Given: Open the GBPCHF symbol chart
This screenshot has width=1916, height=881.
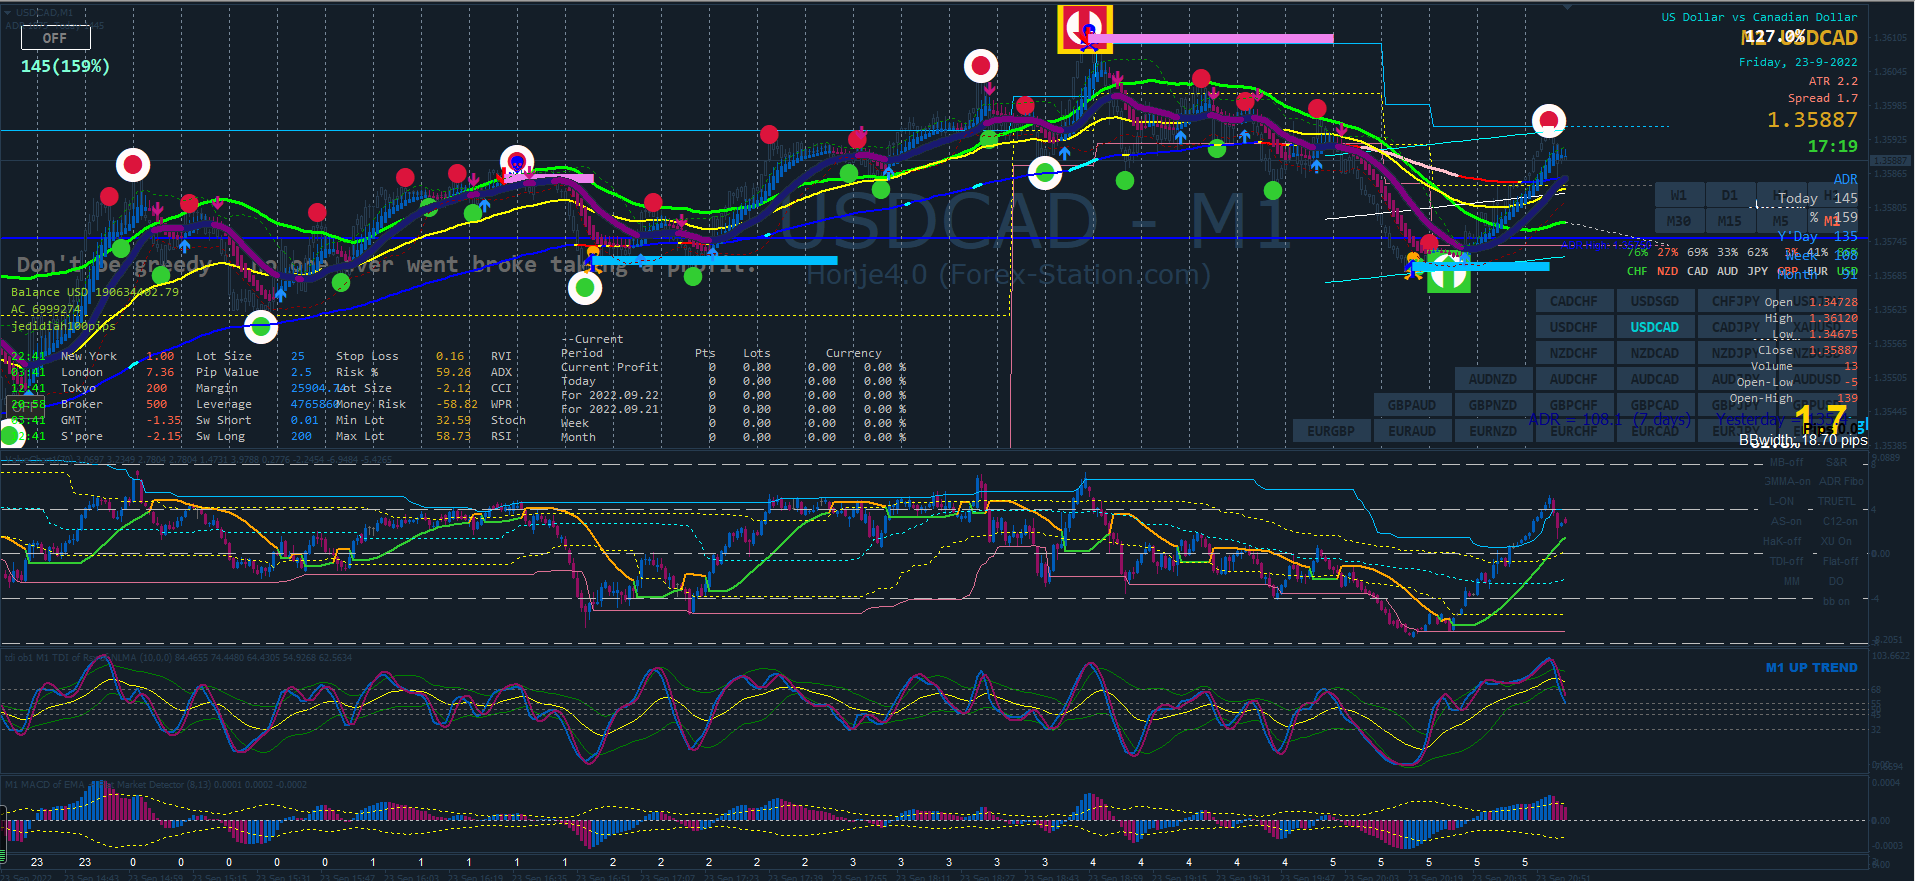Looking at the screenshot, I should pyautogui.click(x=1574, y=405).
